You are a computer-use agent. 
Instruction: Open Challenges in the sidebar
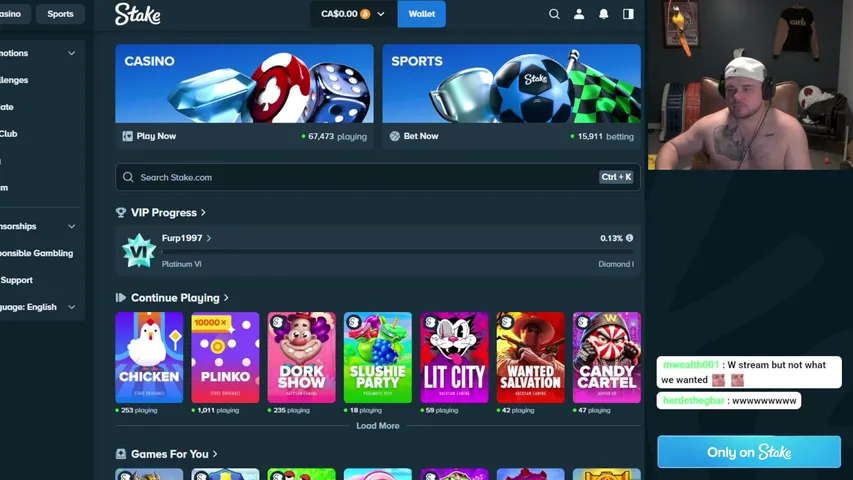[14, 80]
